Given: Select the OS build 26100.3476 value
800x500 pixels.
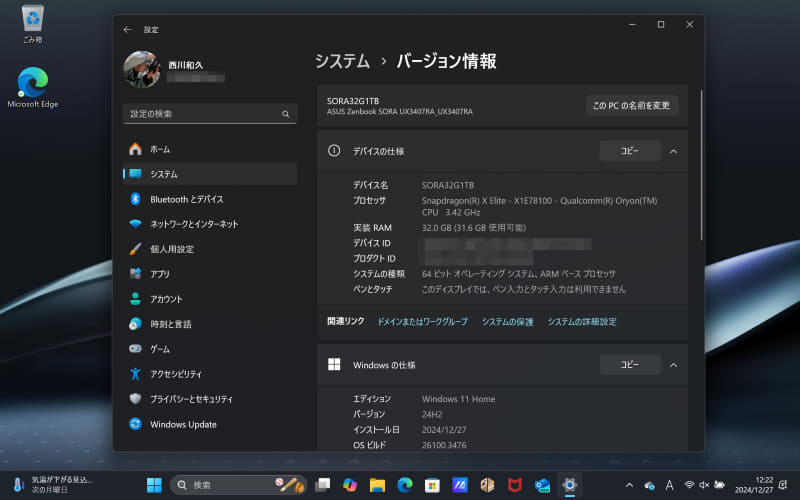Looking at the screenshot, I should pos(444,445).
